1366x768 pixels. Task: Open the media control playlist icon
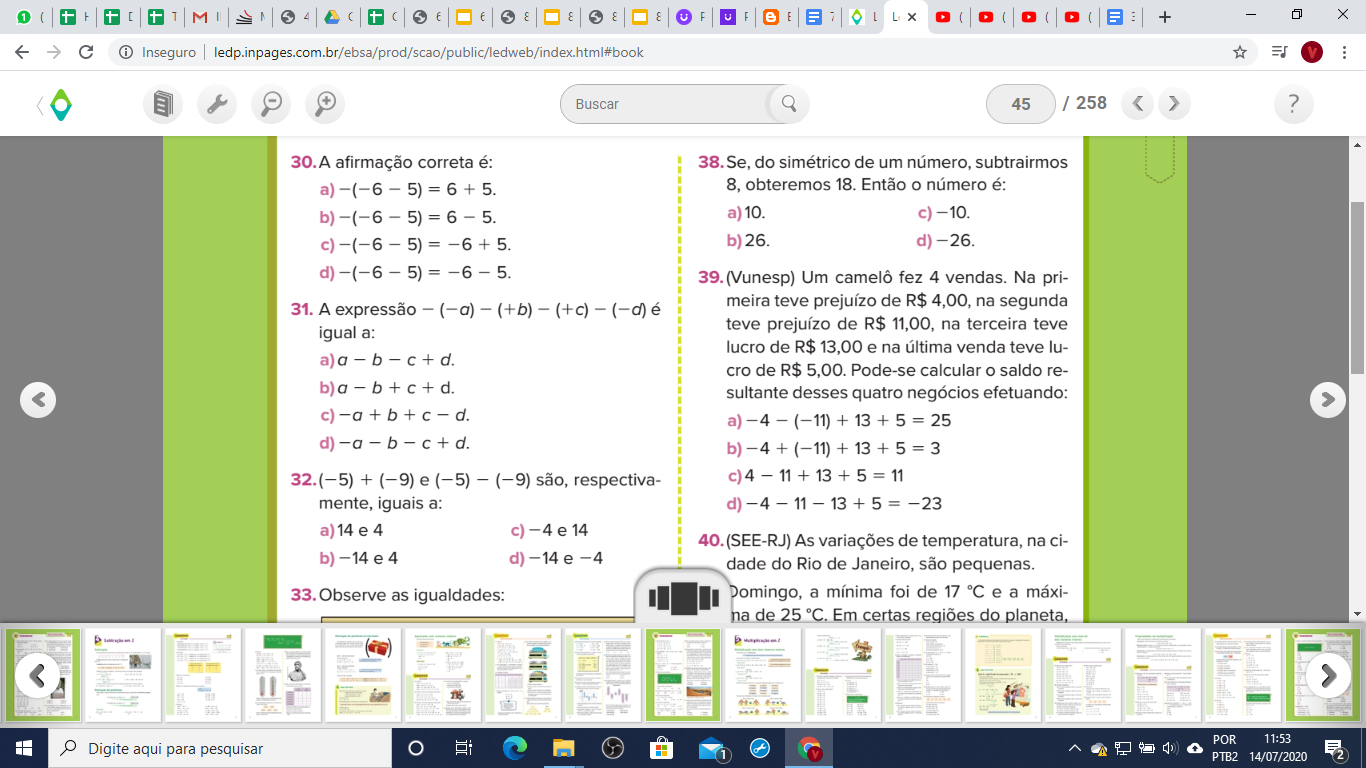1279,52
